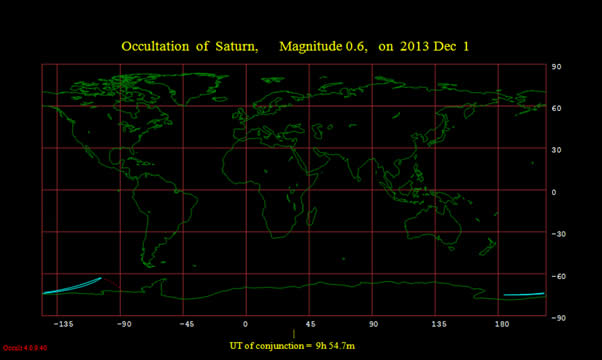
Task: Select the 45 longitude axis label
Action: pyautogui.click(x=311, y=324)
